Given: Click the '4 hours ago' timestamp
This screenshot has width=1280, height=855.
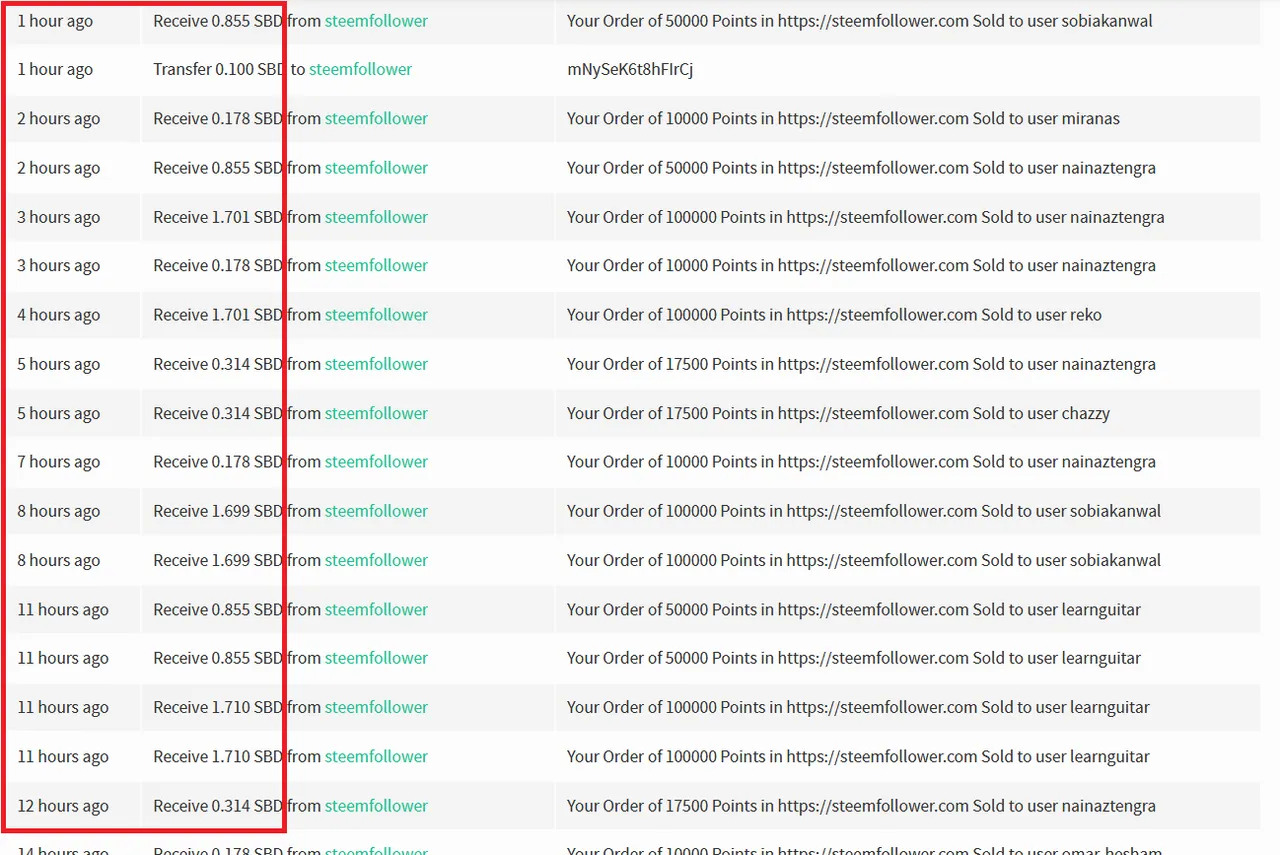Looking at the screenshot, I should coord(59,314).
